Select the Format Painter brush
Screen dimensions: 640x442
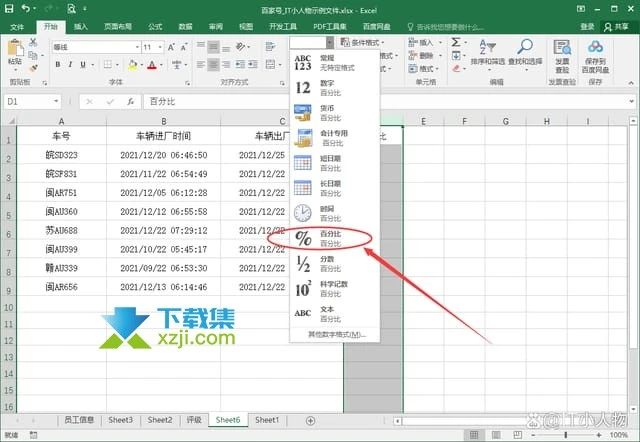point(33,68)
